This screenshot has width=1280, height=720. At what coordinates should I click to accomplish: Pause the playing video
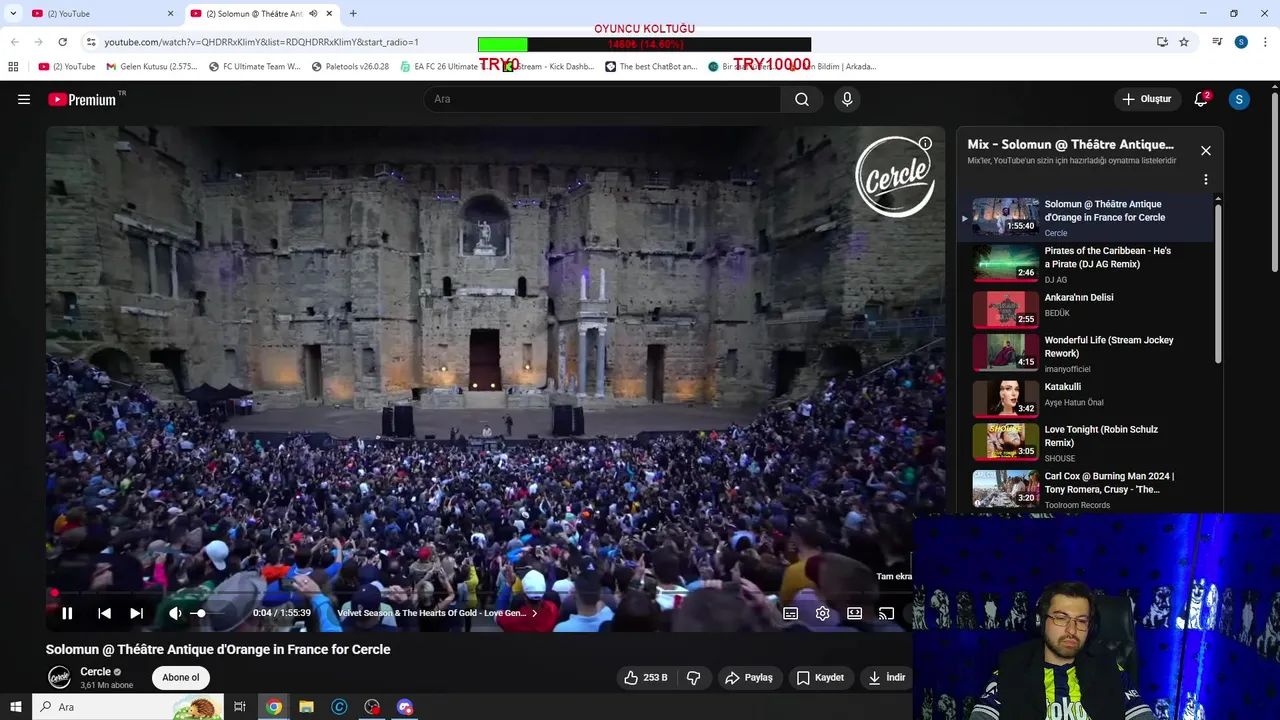(67, 613)
